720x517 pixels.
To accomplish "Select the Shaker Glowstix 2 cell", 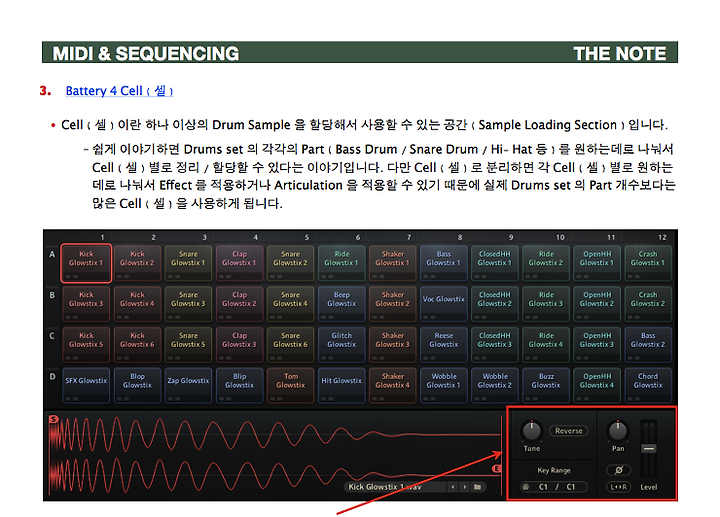I will (393, 304).
